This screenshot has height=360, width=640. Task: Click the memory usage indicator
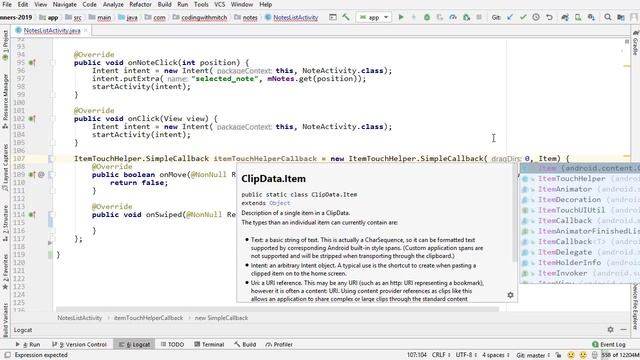620,355
